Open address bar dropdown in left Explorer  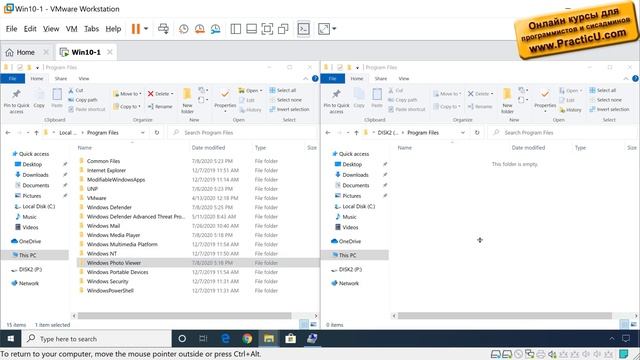tap(142, 133)
